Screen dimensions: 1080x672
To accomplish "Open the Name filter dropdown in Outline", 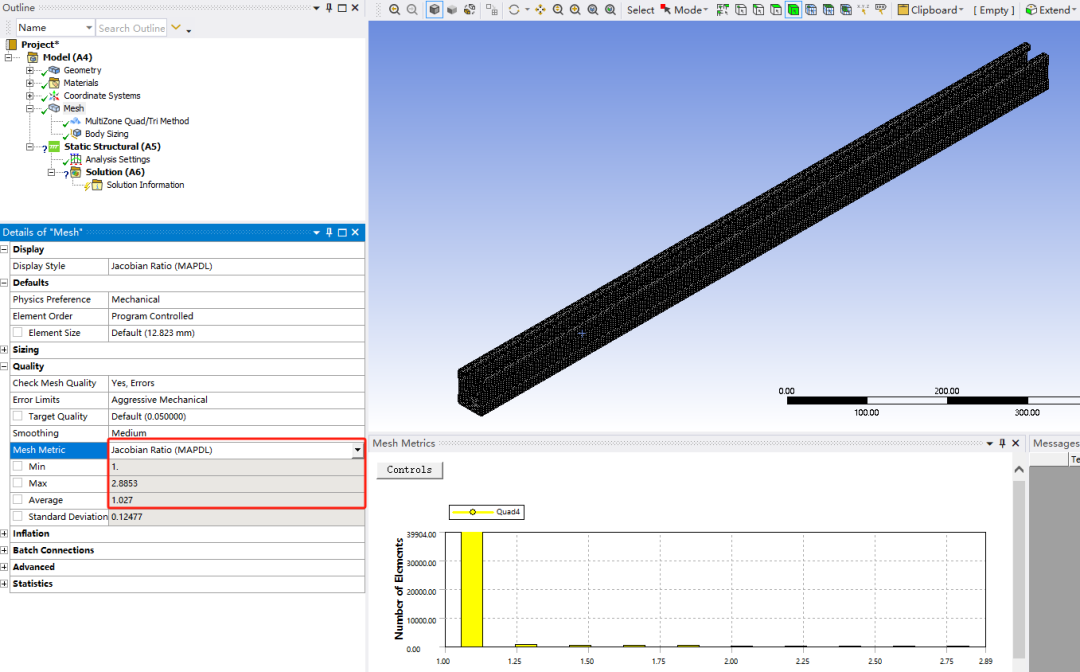I will coord(89,28).
